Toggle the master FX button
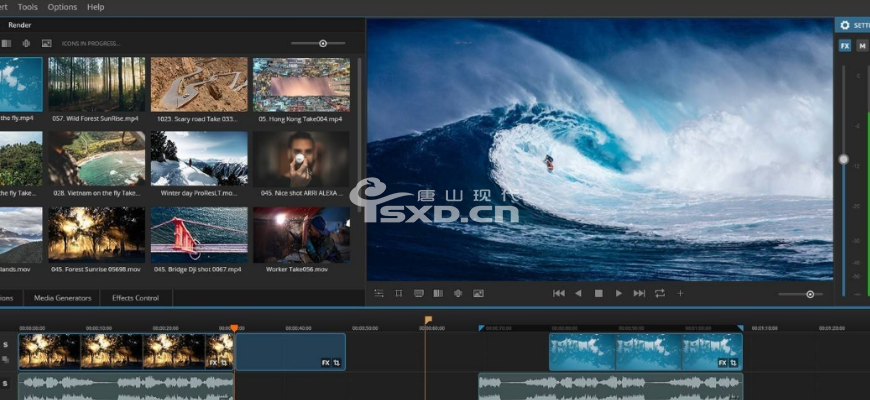The width and height of the screenshot is (870, 400). pos(844,46)
